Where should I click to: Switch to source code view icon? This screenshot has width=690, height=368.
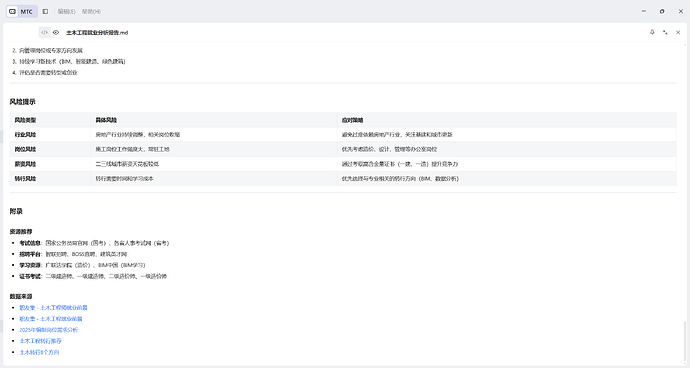pyautogui.click(x=44, y=33)
